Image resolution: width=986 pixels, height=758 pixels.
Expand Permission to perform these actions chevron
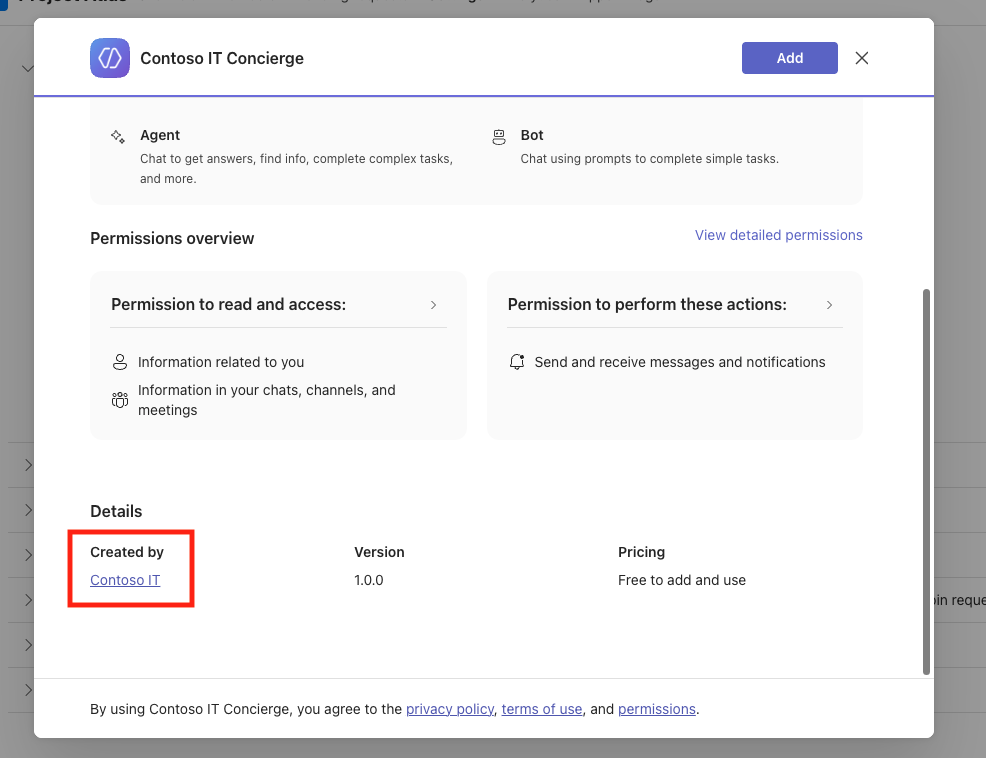829,304
